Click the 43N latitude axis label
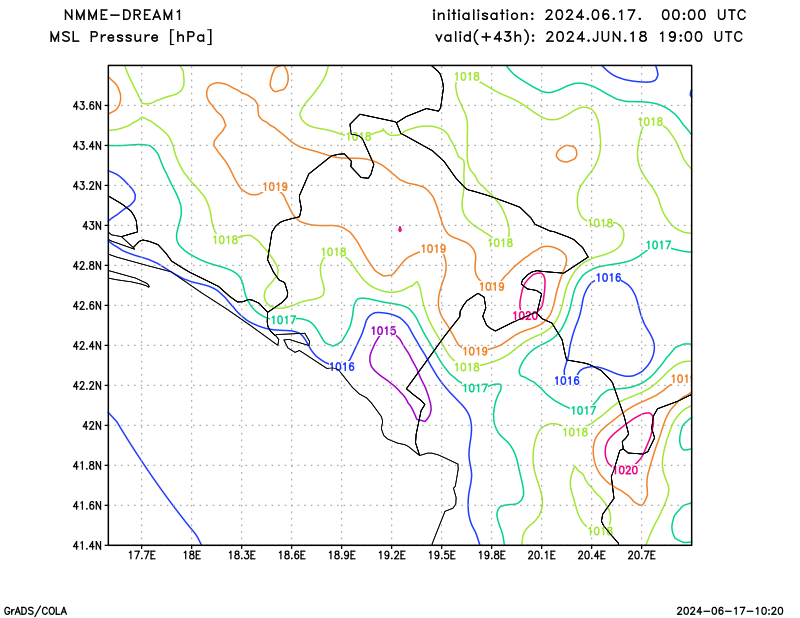Screen dimensions: 800x618 click(92, 226)
